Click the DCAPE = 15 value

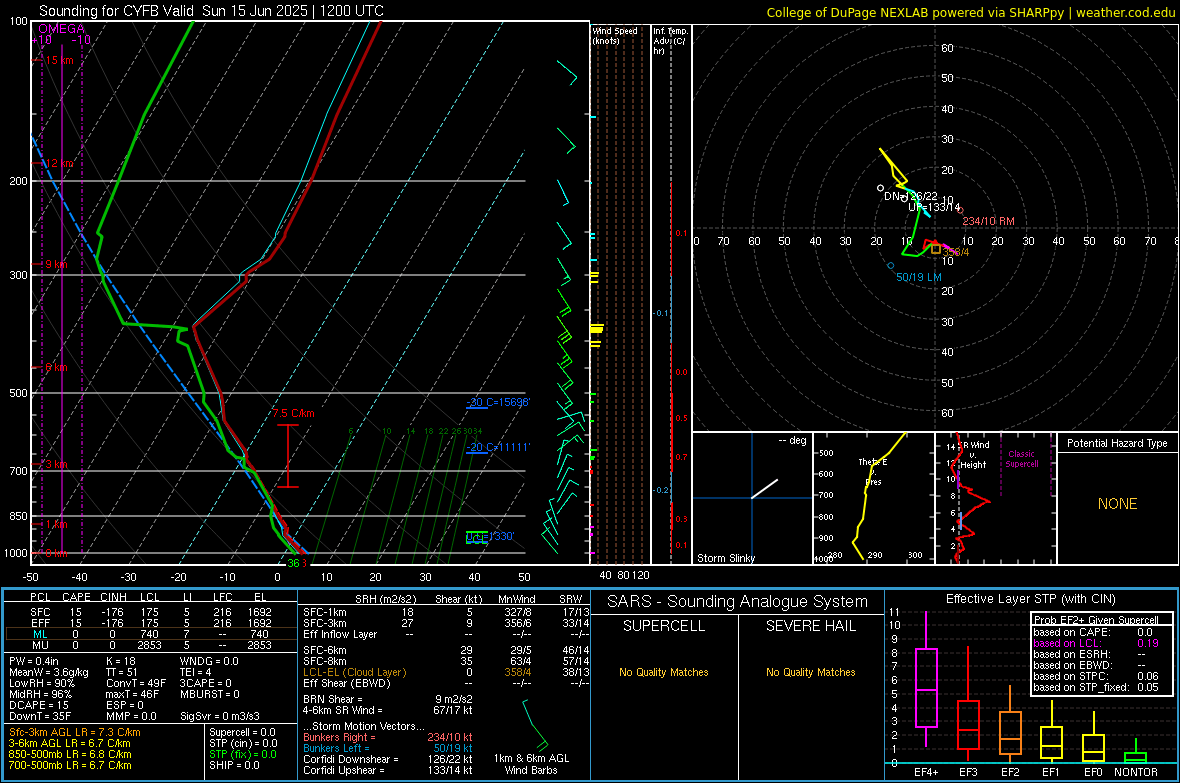[38, 705]
